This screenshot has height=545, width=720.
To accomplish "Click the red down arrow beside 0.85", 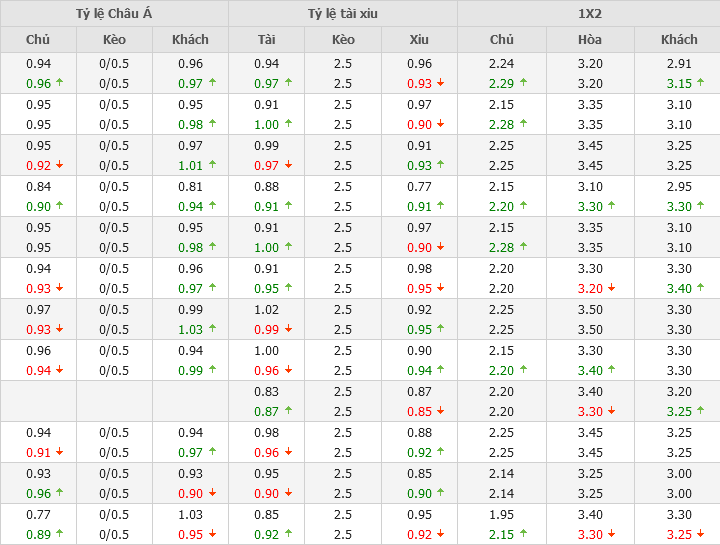I will pos(440,411).
